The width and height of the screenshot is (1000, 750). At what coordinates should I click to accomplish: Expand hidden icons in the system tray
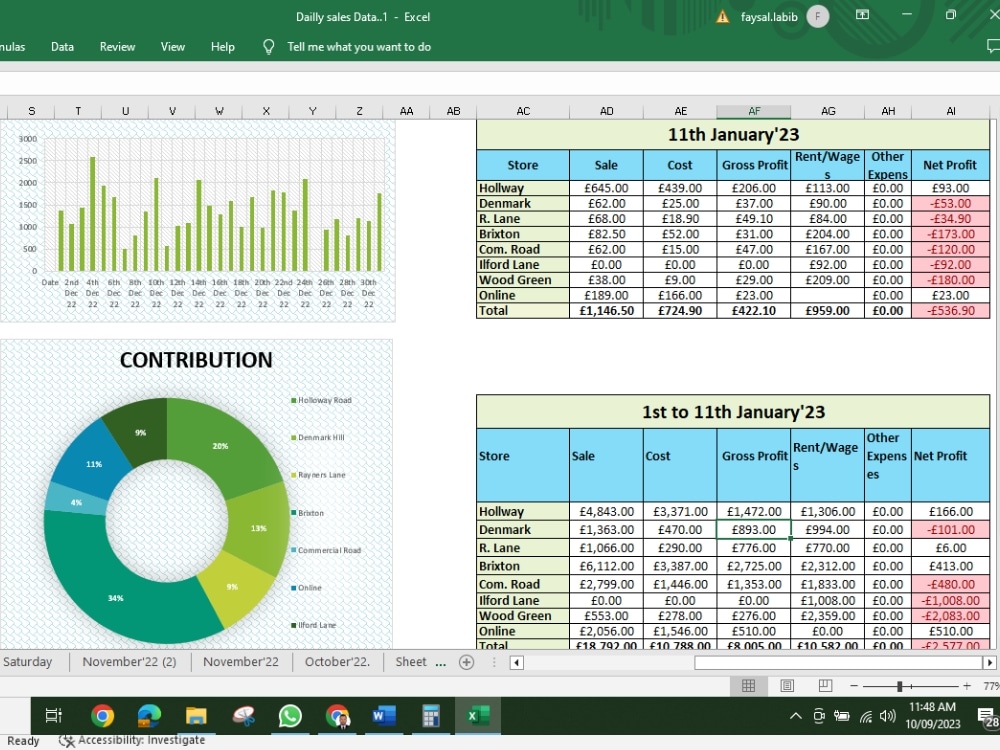[795, 717]
